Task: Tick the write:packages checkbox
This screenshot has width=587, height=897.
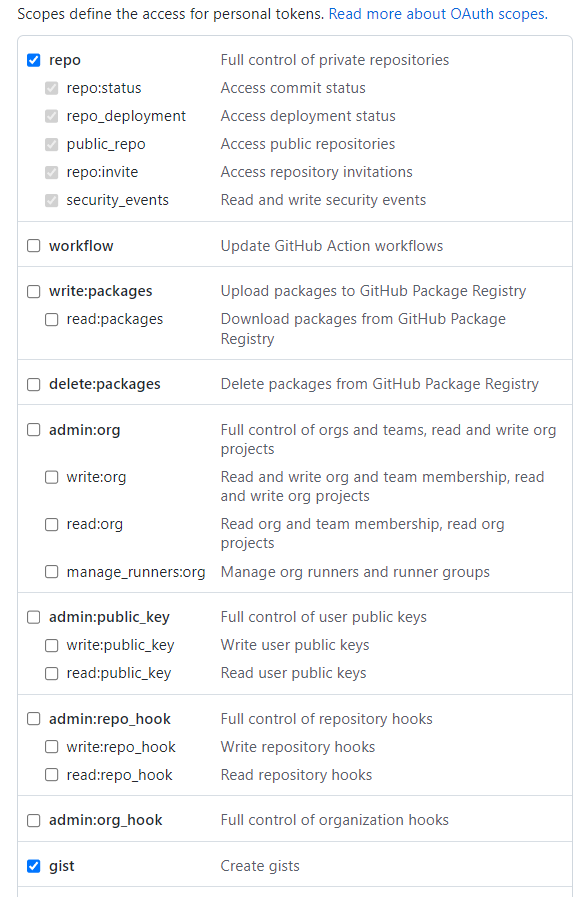Action: pyautogui.click(x=34, y=291)
